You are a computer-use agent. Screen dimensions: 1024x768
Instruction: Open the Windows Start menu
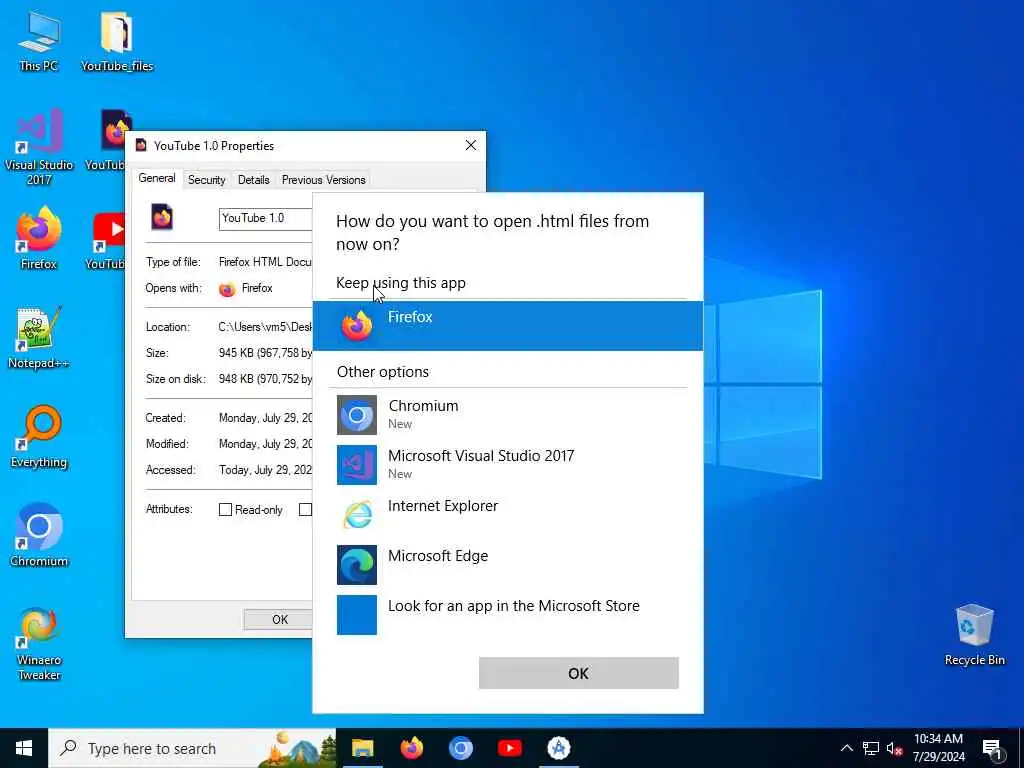[24, 748]
